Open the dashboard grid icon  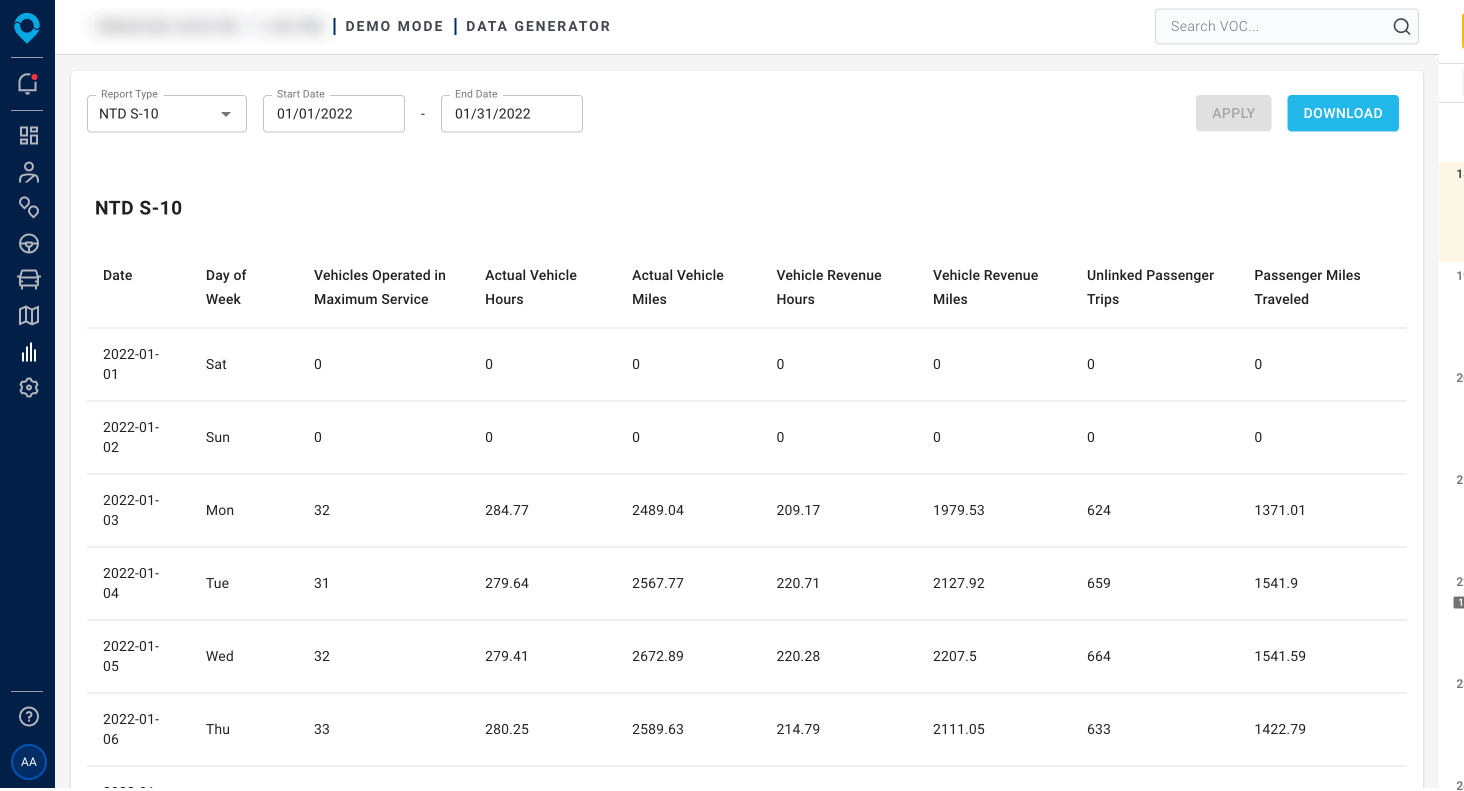28,135
